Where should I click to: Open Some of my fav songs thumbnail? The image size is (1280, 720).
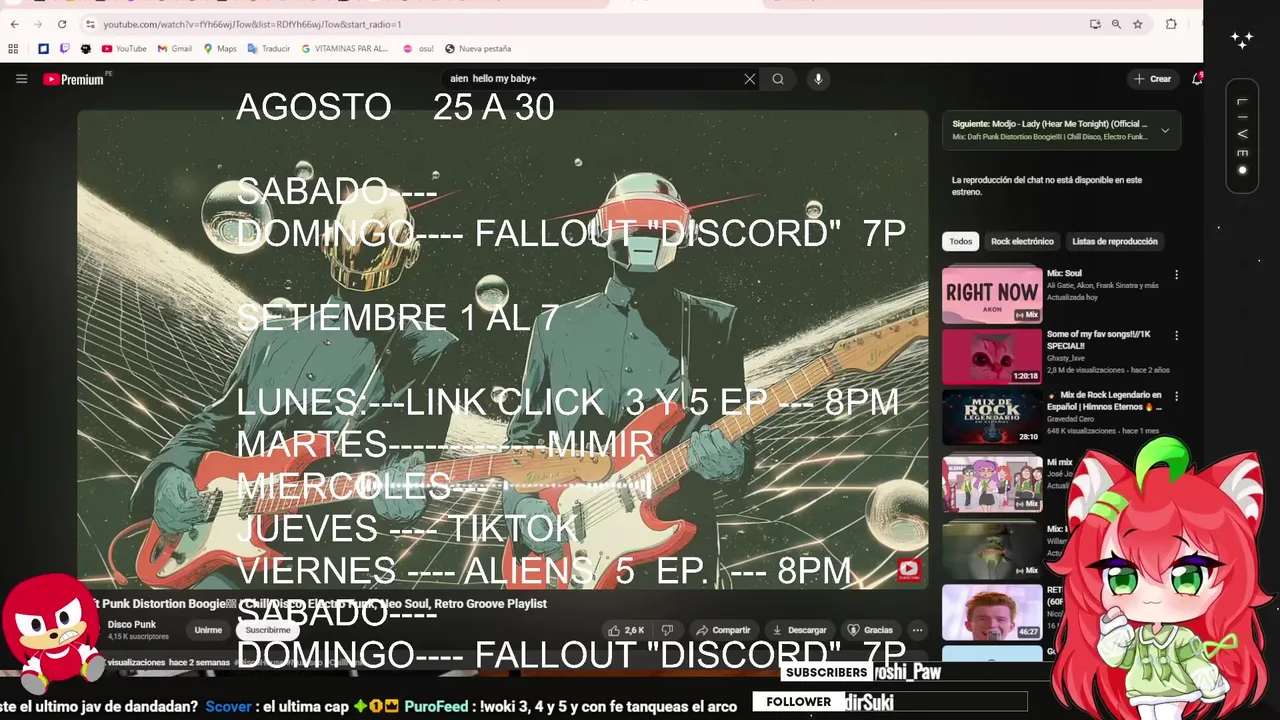(x=992, y=356)
